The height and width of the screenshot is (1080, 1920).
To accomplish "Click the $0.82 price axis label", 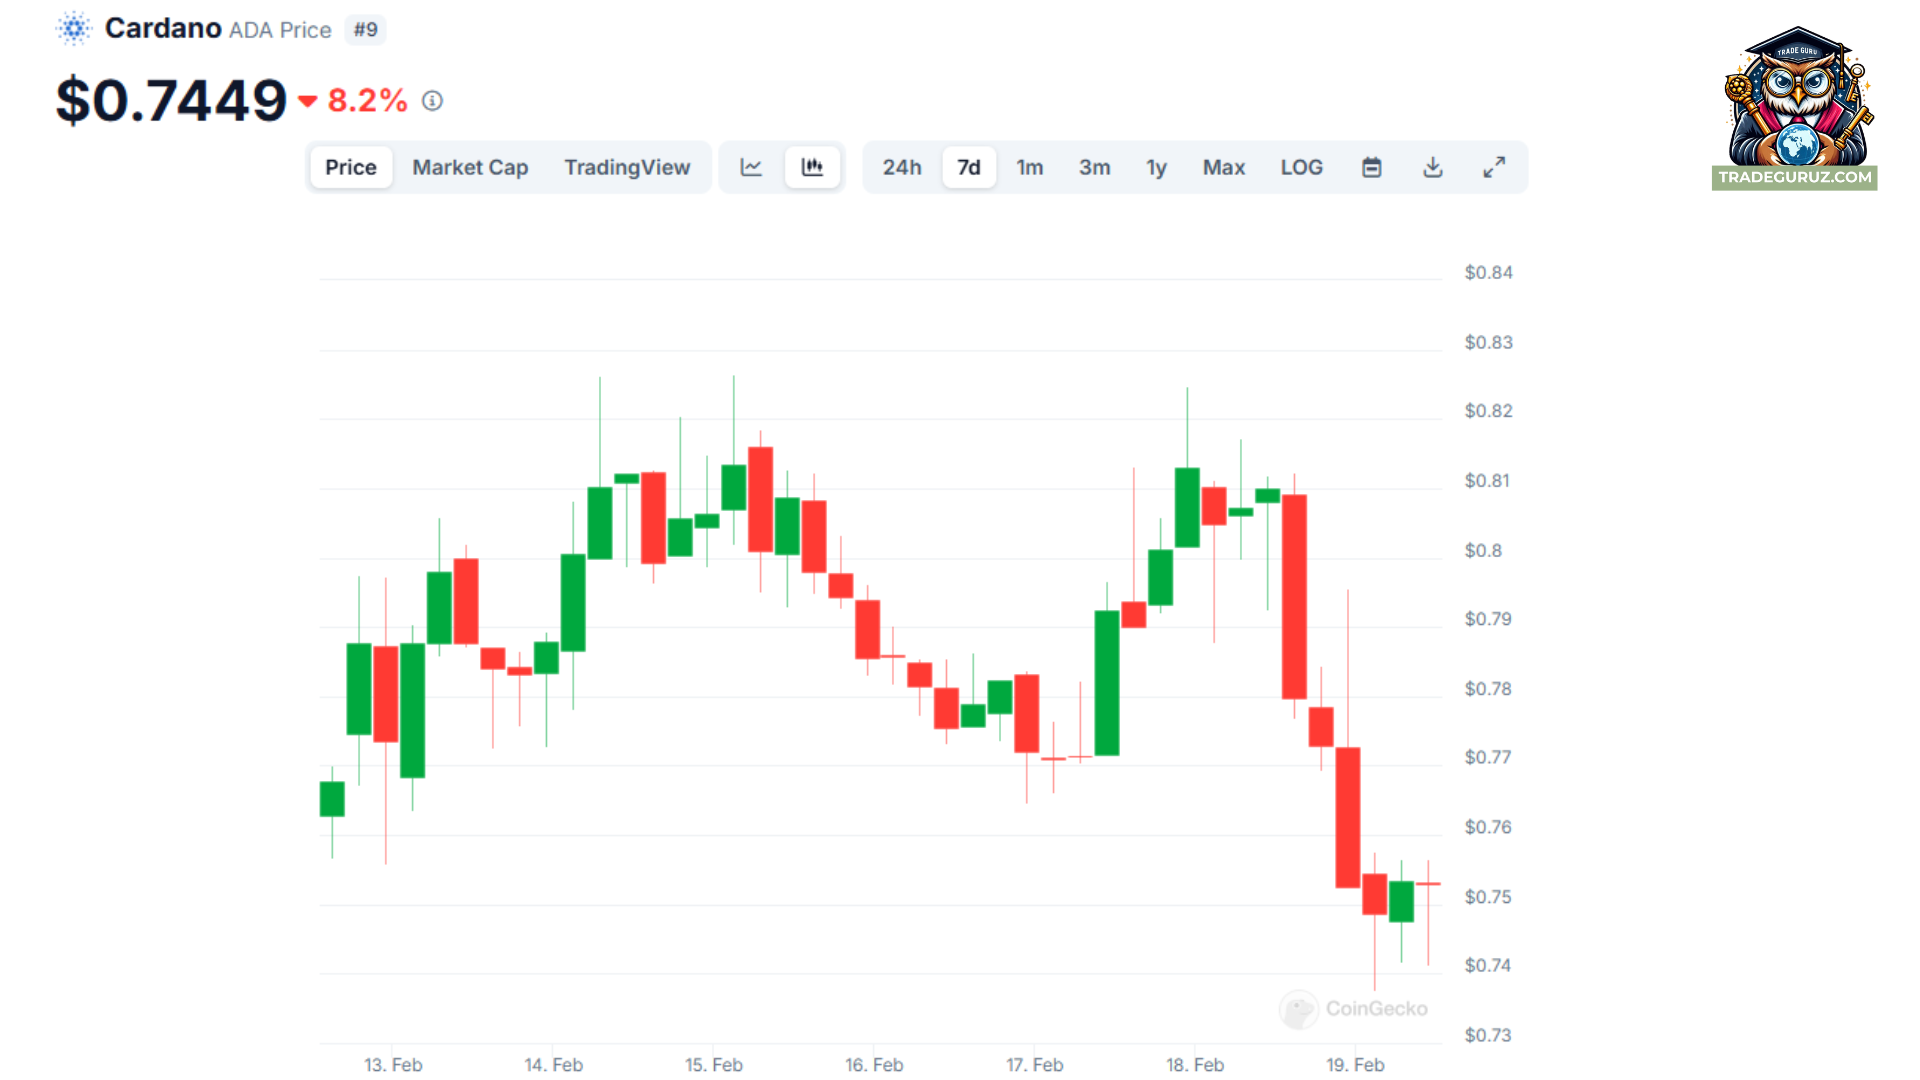I will click(x=1489, y=411).
